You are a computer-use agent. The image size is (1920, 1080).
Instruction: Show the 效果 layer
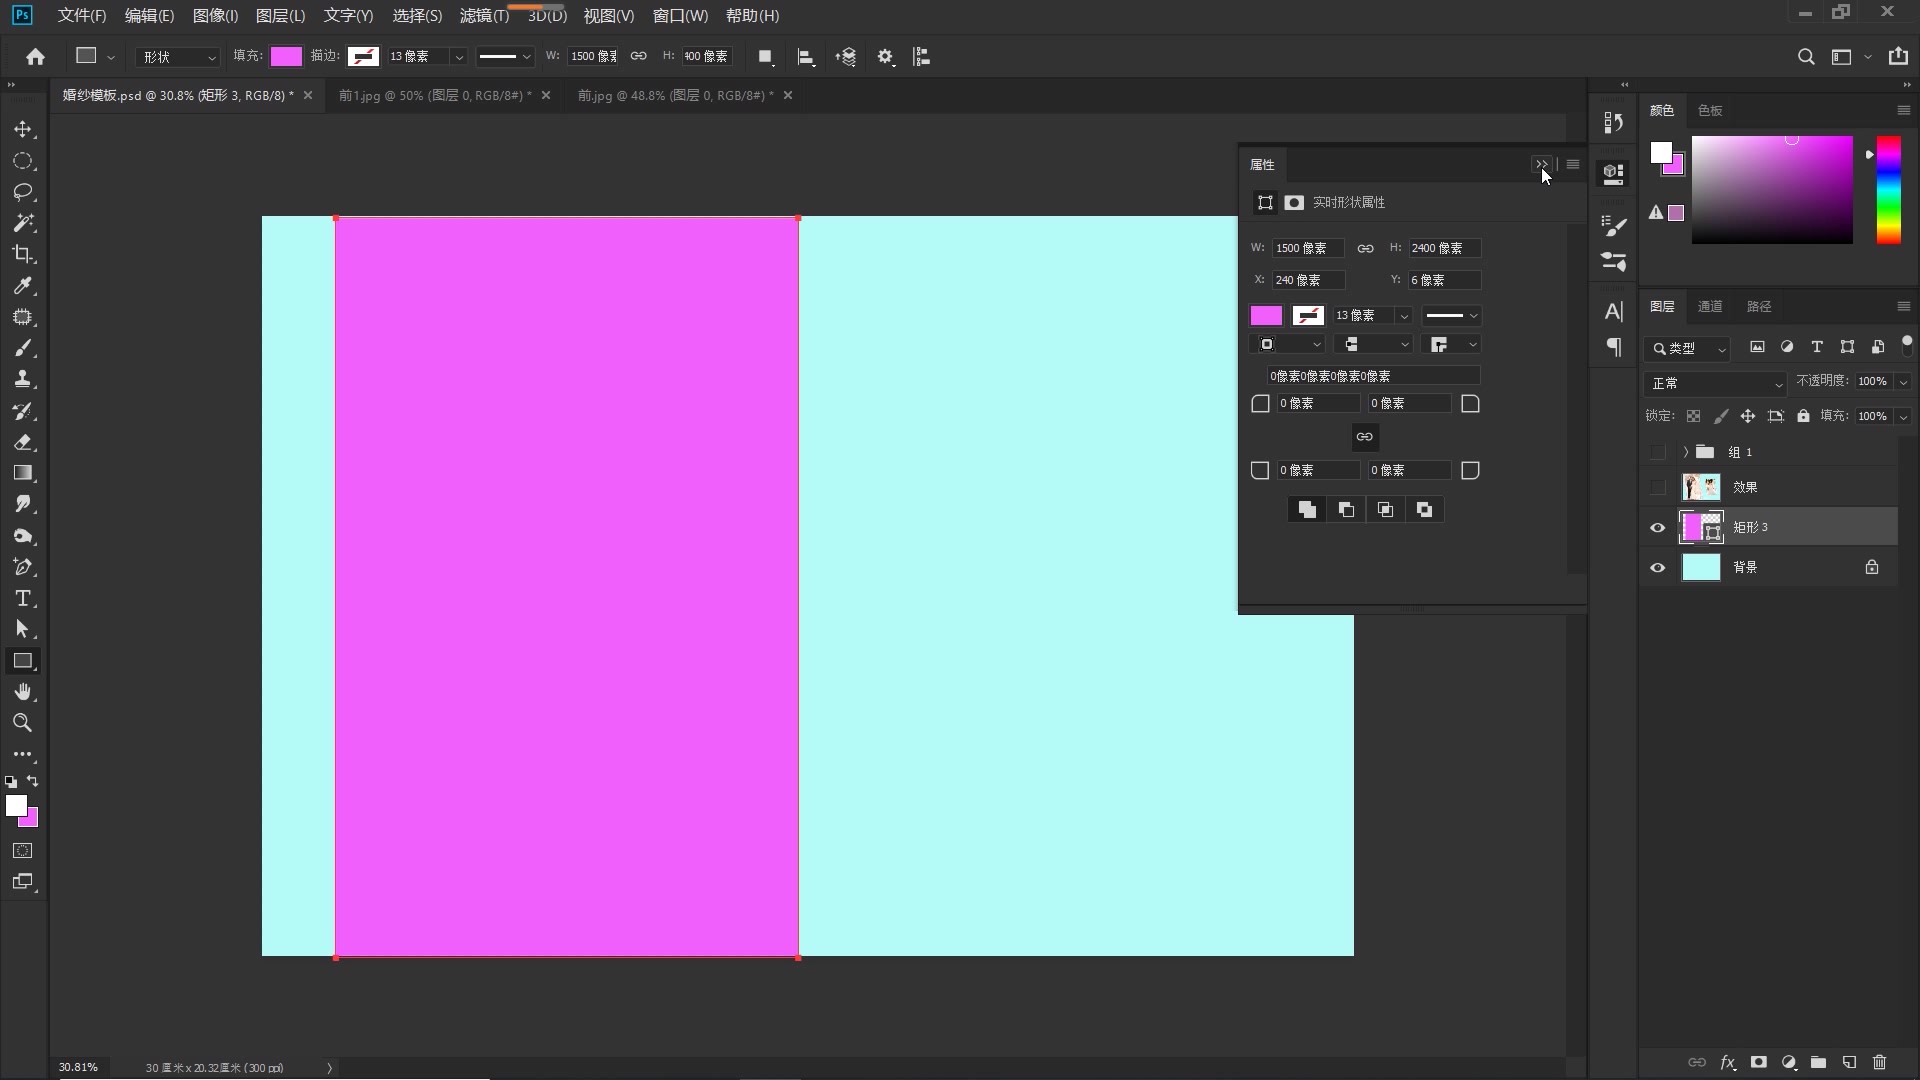click(x=1657, y=488)
